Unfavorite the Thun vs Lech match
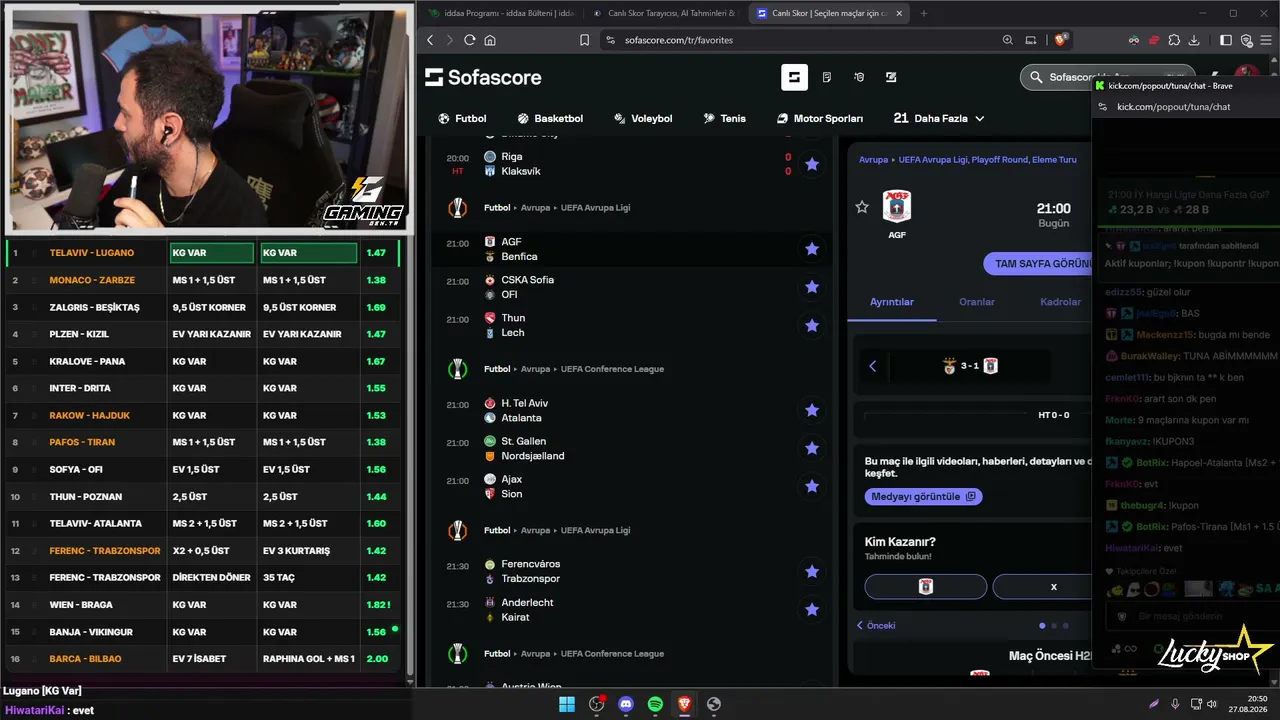The height and width of the screenshot is (720, 1280). coord(812,325)
